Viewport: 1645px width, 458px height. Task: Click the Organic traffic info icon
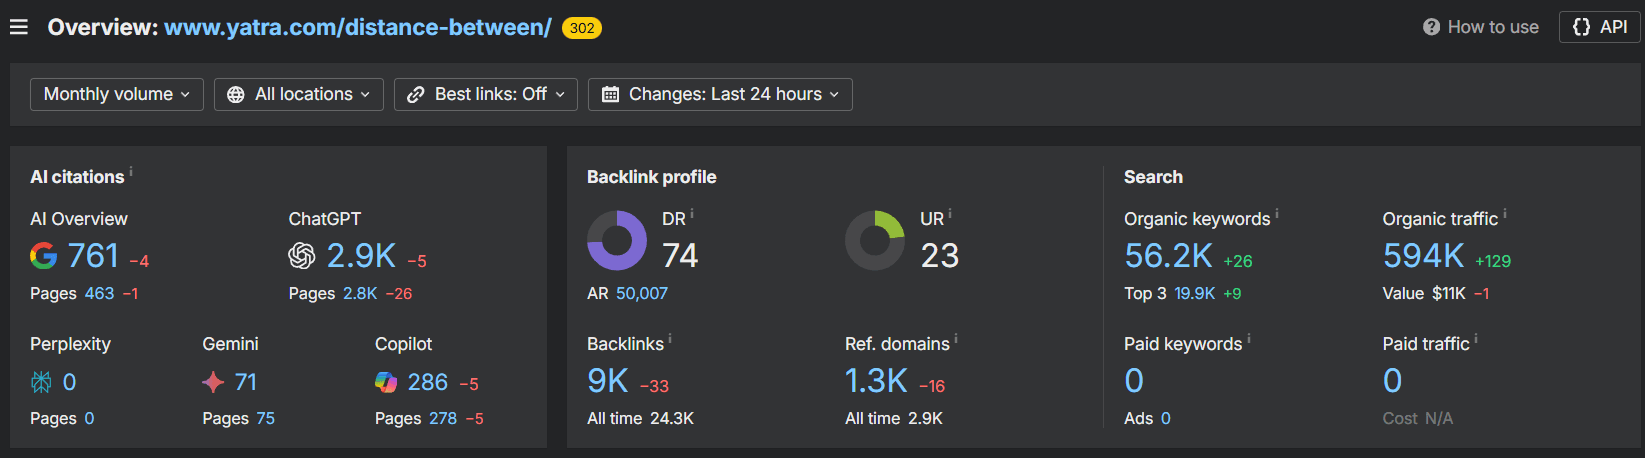tap(1505, 214)
